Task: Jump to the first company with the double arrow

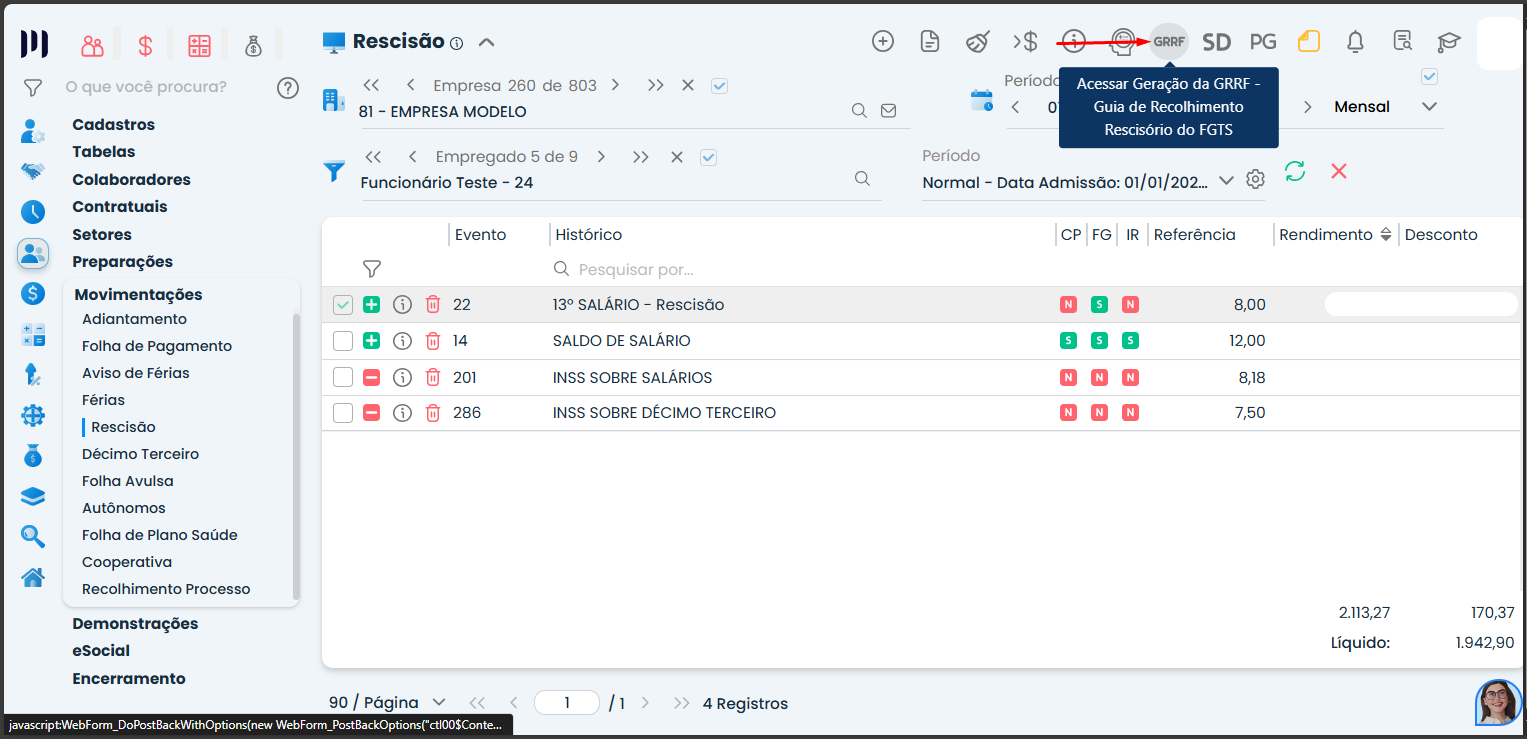Action: coord(372,86)
